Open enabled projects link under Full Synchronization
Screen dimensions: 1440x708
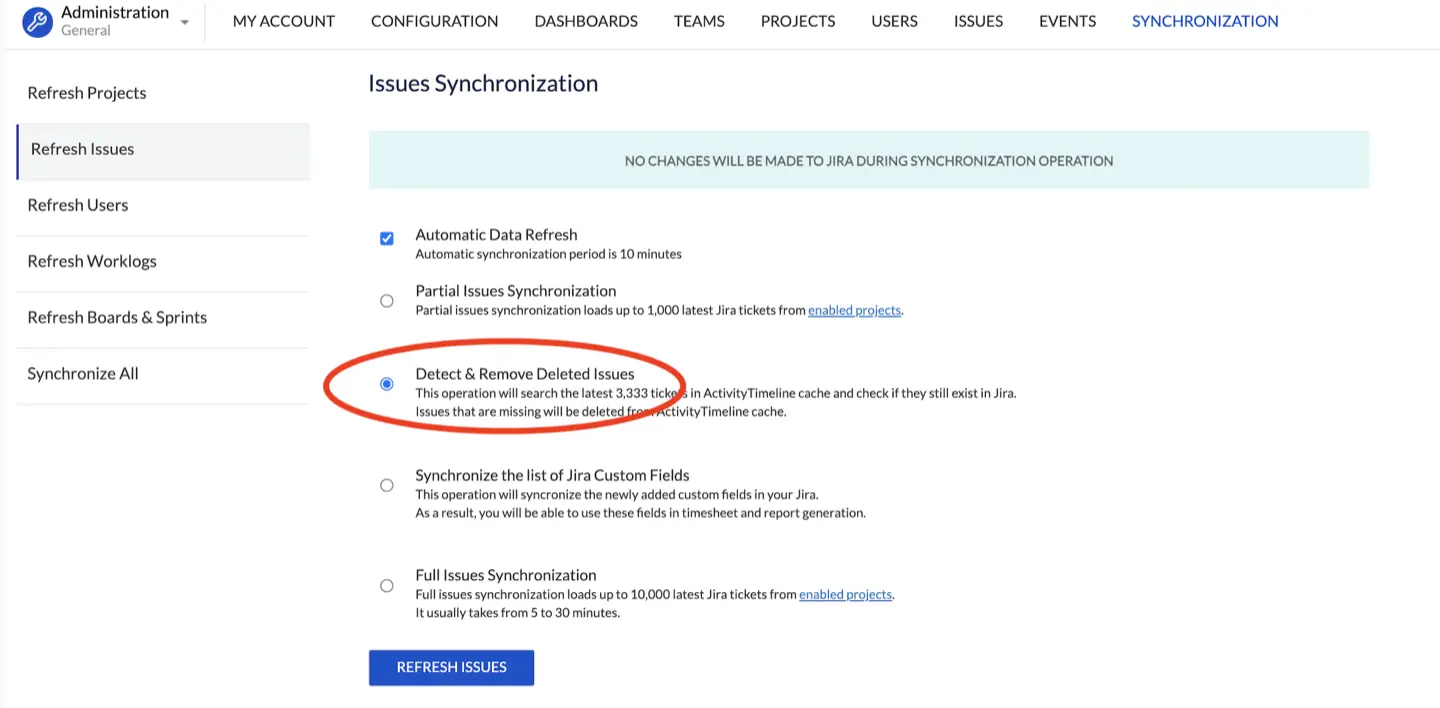pyautogui.click(x=845, y=595)
